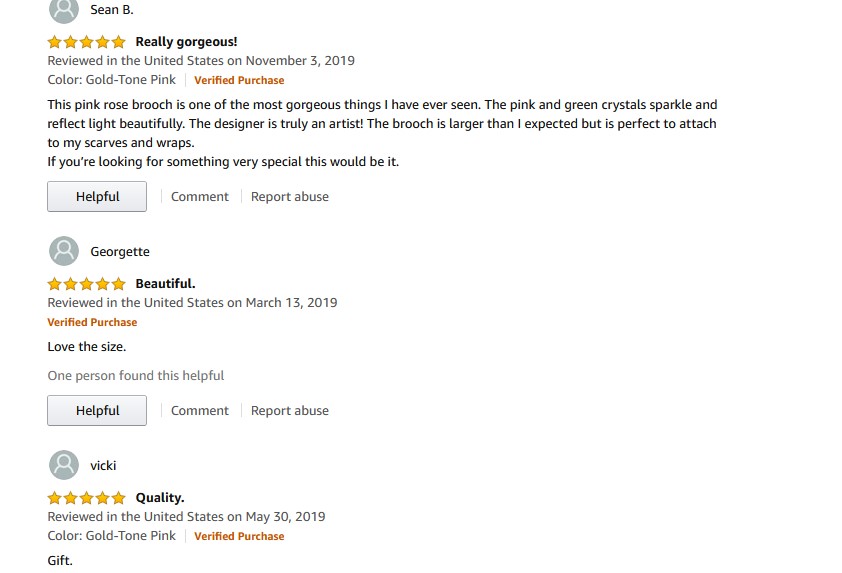Open vicki profile name link
The image size is (842, 573).
(x=103, y=466)
